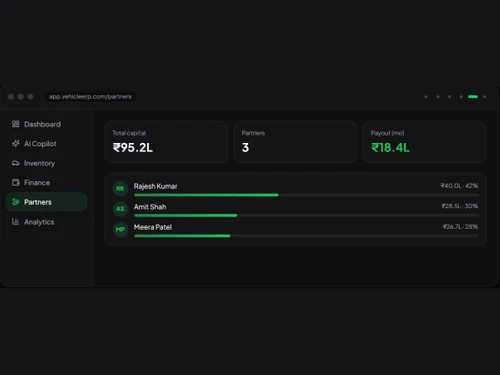Select the Meera Patel name

[153, 227]
